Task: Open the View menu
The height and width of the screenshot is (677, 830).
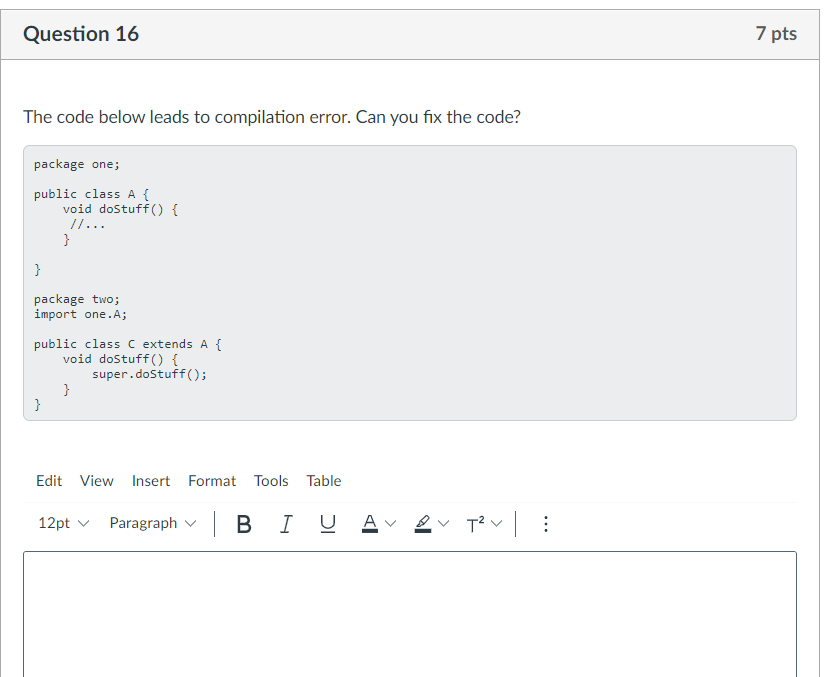Action: coord(96,481)
